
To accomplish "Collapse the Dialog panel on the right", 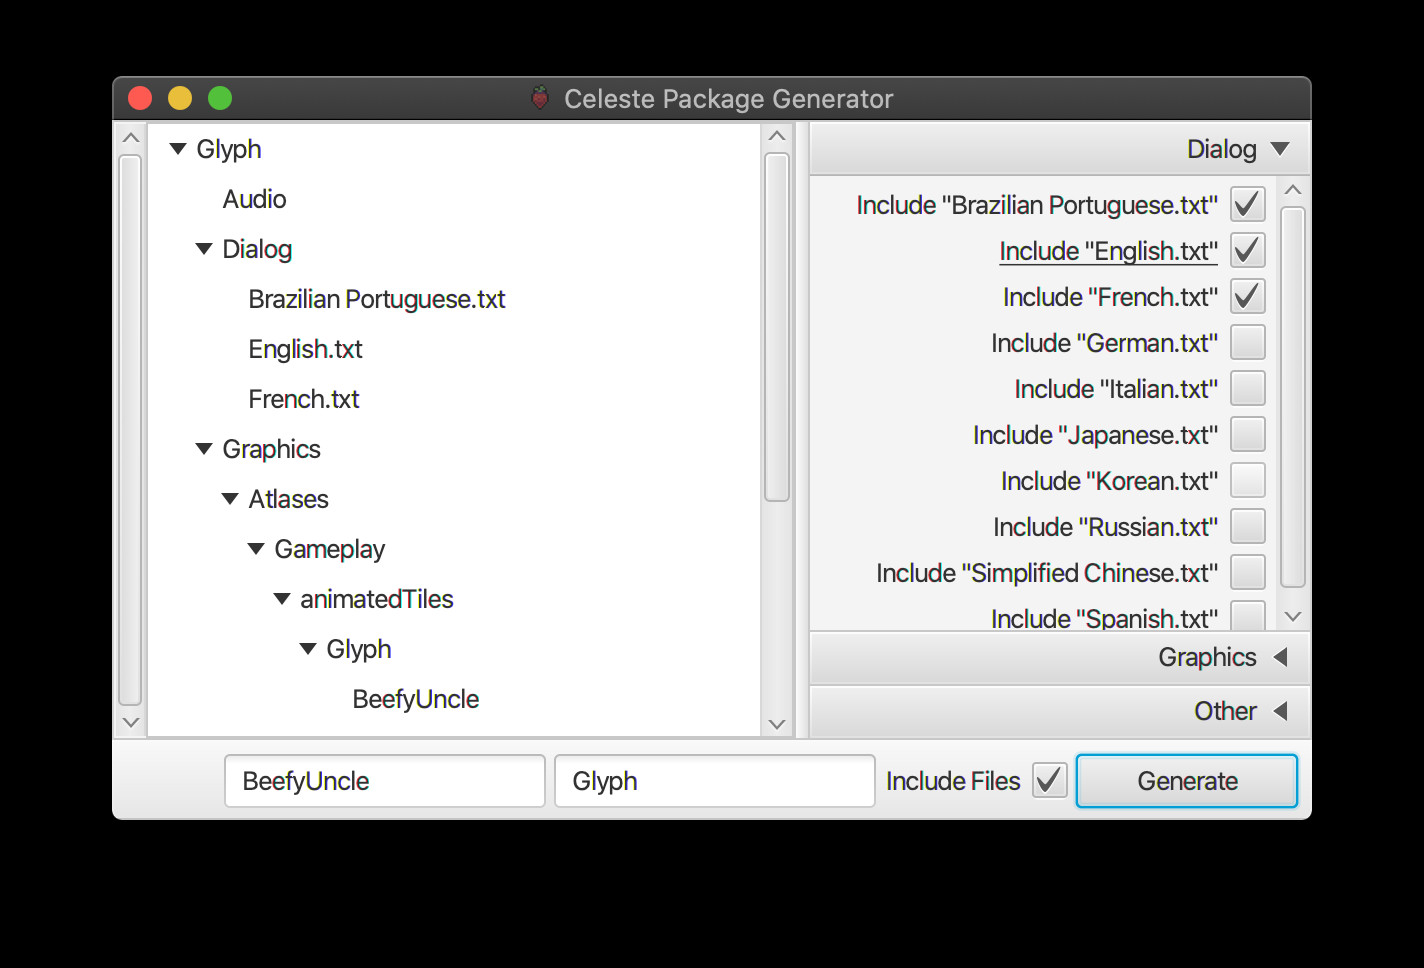I will [x=1280, y=148].
